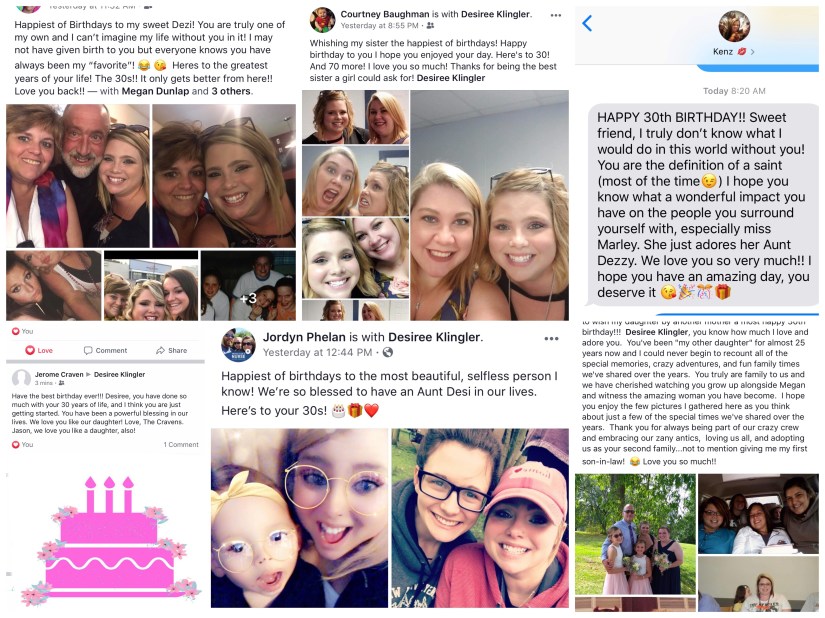The width and height of the screenshot is (825, 618).
Task: Tap the blue back arrow in Messages
Action: 587,23
